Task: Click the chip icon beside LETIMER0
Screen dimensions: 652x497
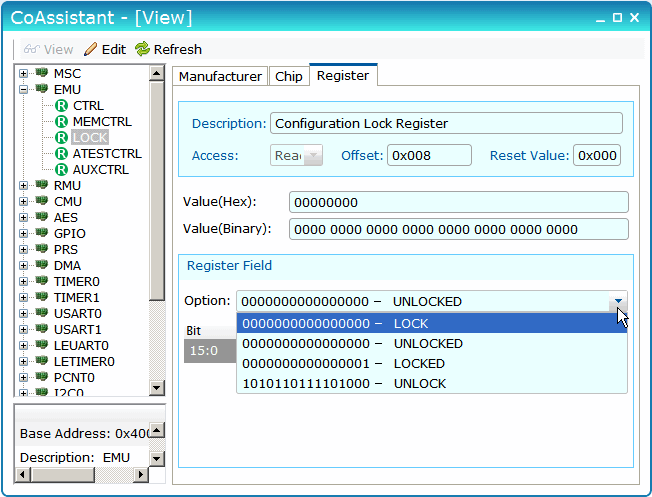Action: [x=42, y=361]
